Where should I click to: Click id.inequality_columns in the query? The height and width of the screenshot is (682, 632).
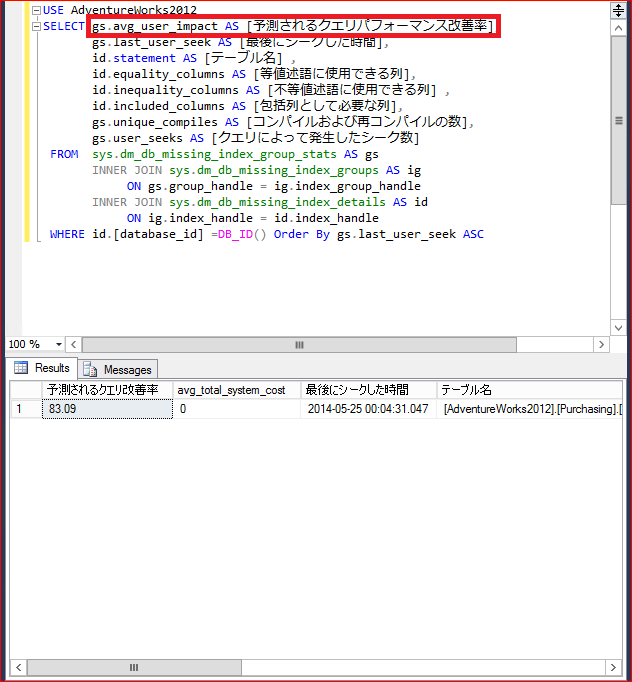[x=165, y=90]
